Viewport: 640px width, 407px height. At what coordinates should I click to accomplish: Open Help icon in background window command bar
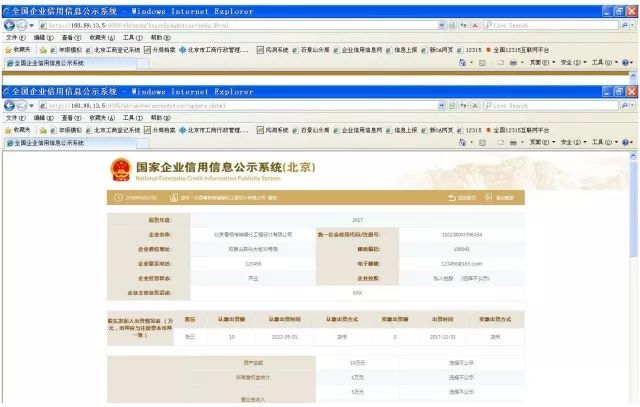click(625, 62)
